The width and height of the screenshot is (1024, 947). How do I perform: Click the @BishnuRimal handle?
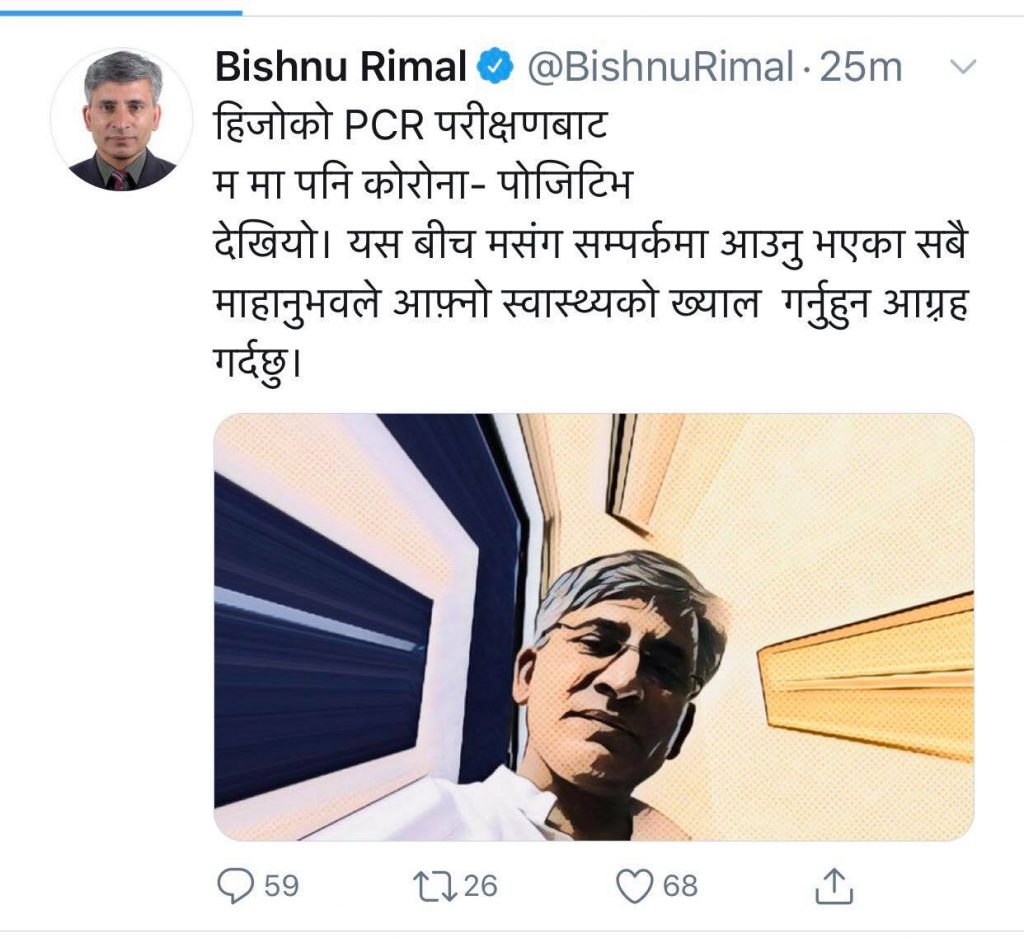tap(659, 67)
